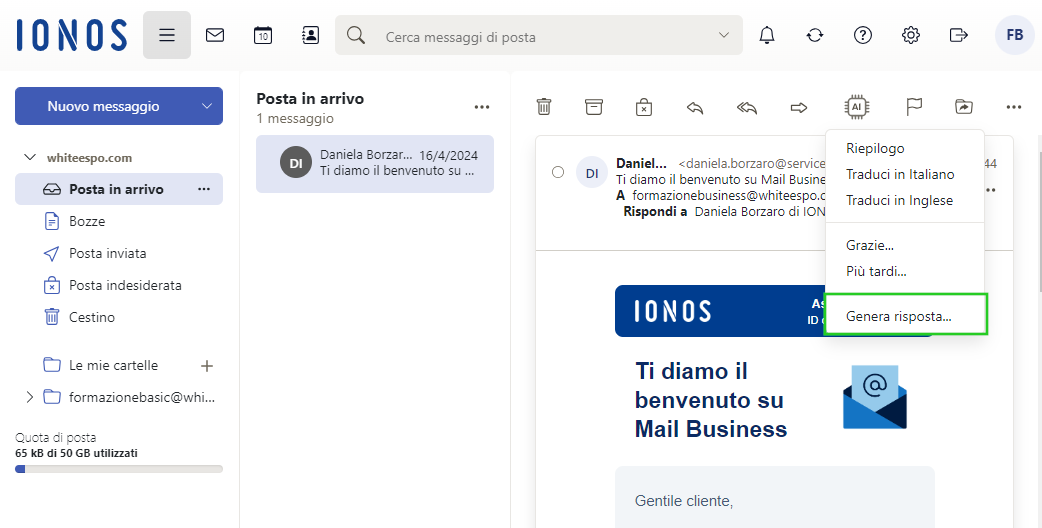Forward the message arrow icon

click(x=799, y=107)
